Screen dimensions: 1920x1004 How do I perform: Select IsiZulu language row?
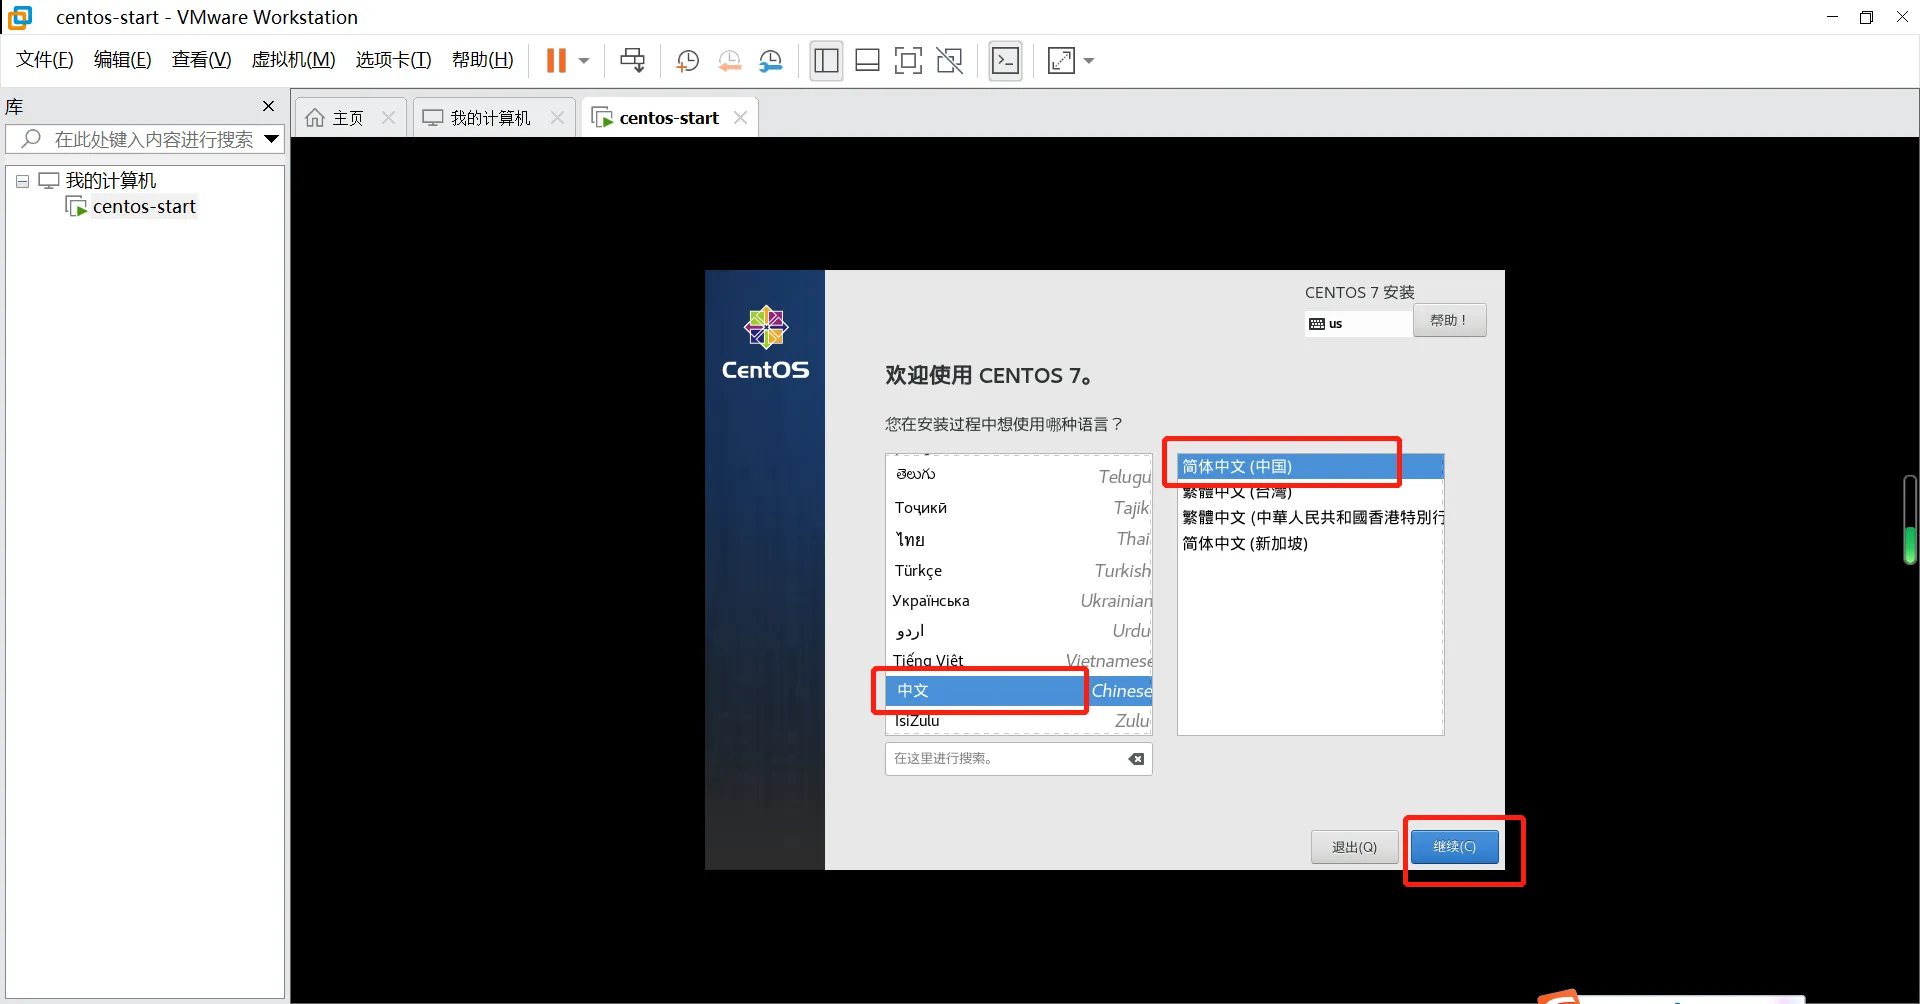coord(1019,720)
